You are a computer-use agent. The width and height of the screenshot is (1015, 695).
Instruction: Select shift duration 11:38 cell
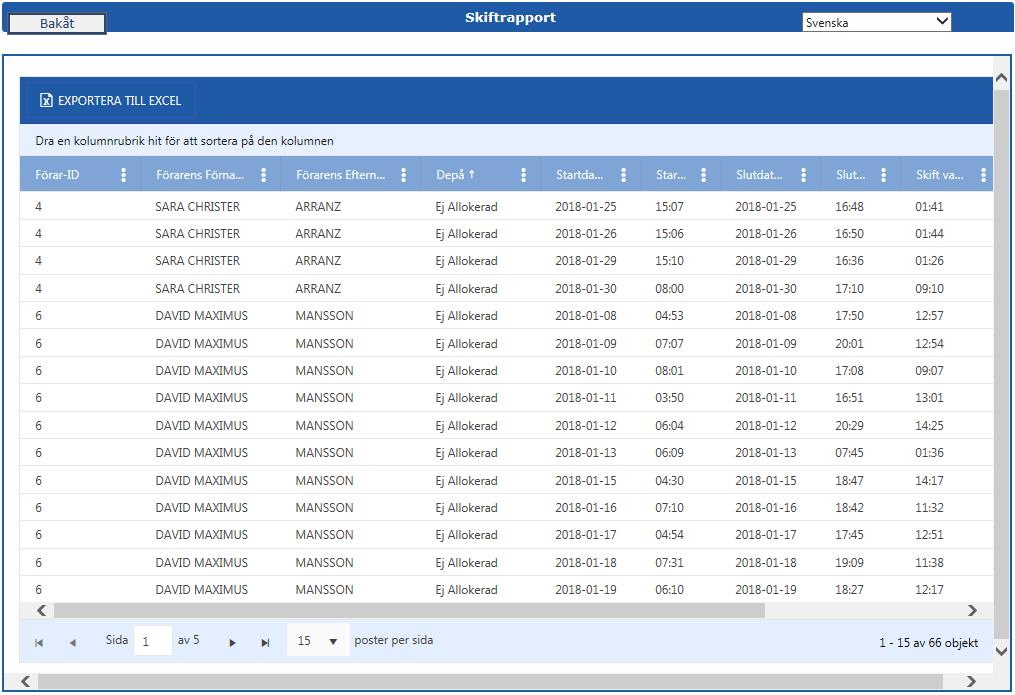(930, 562)
